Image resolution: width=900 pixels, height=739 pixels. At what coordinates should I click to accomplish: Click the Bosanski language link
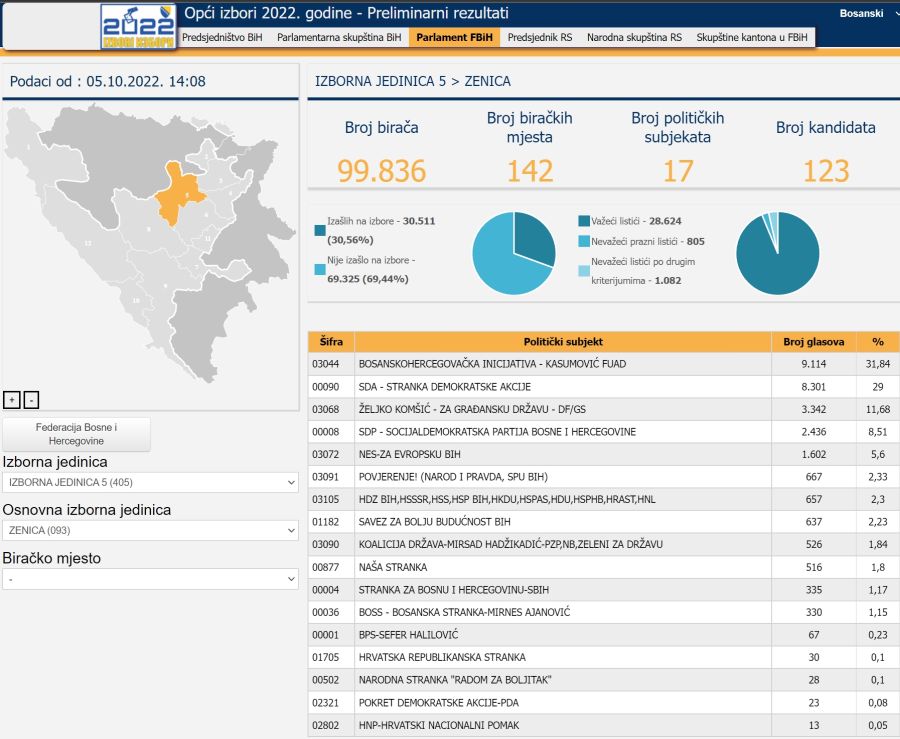pyautogui.click(x=861, y=13)
